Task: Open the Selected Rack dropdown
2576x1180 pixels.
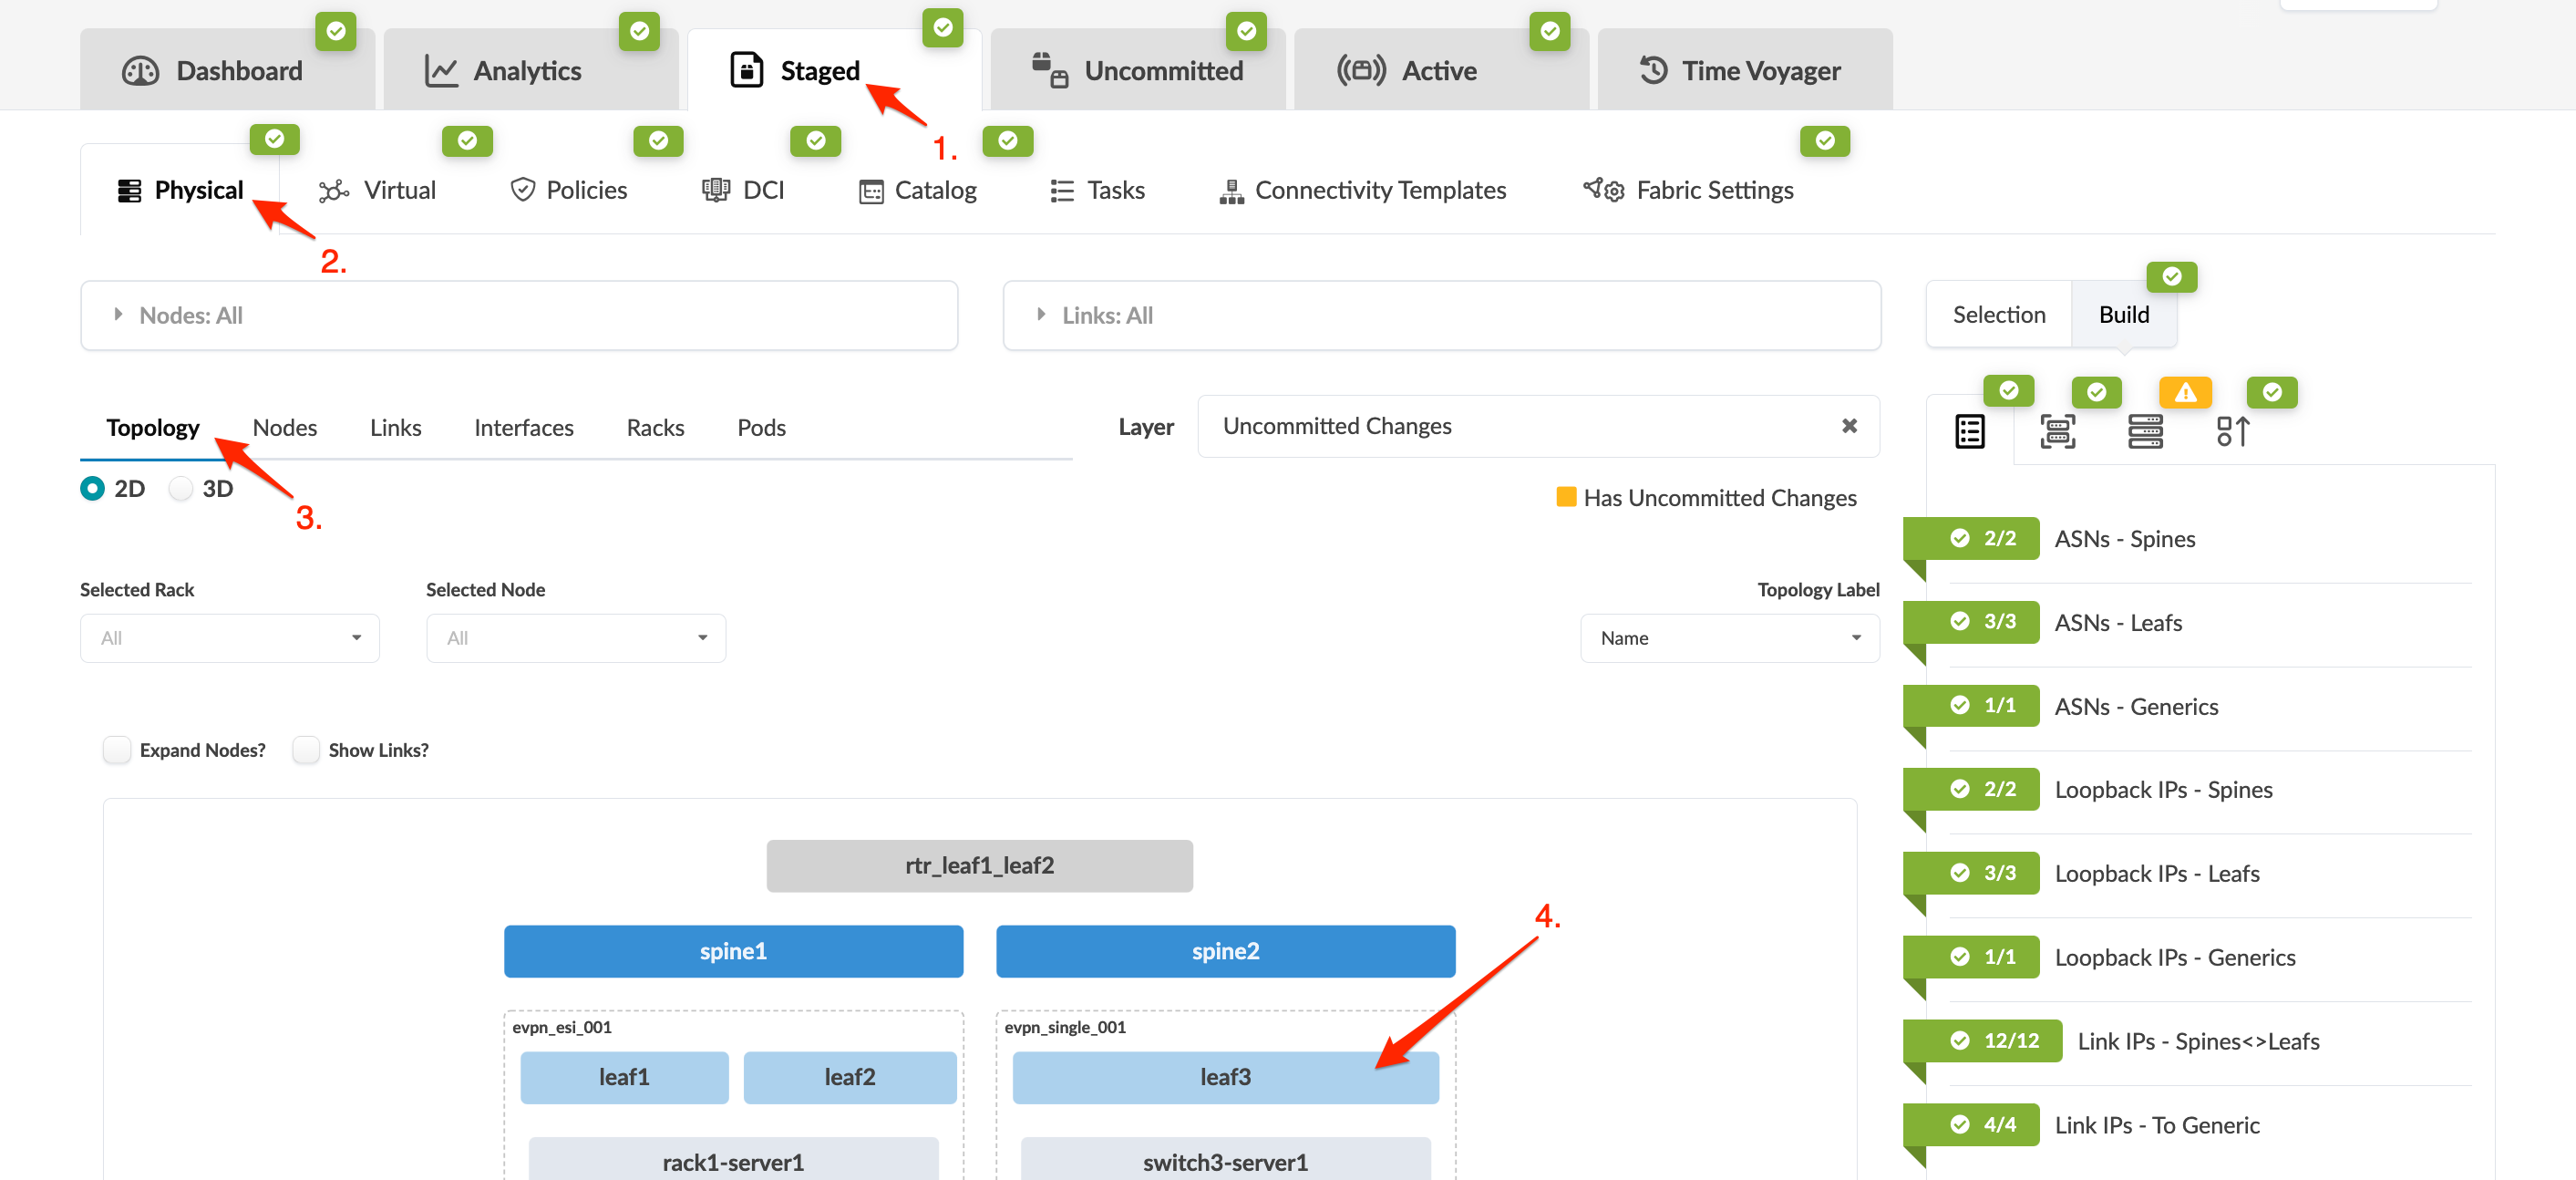Action: pyautogui.click(x=230, y=638)
